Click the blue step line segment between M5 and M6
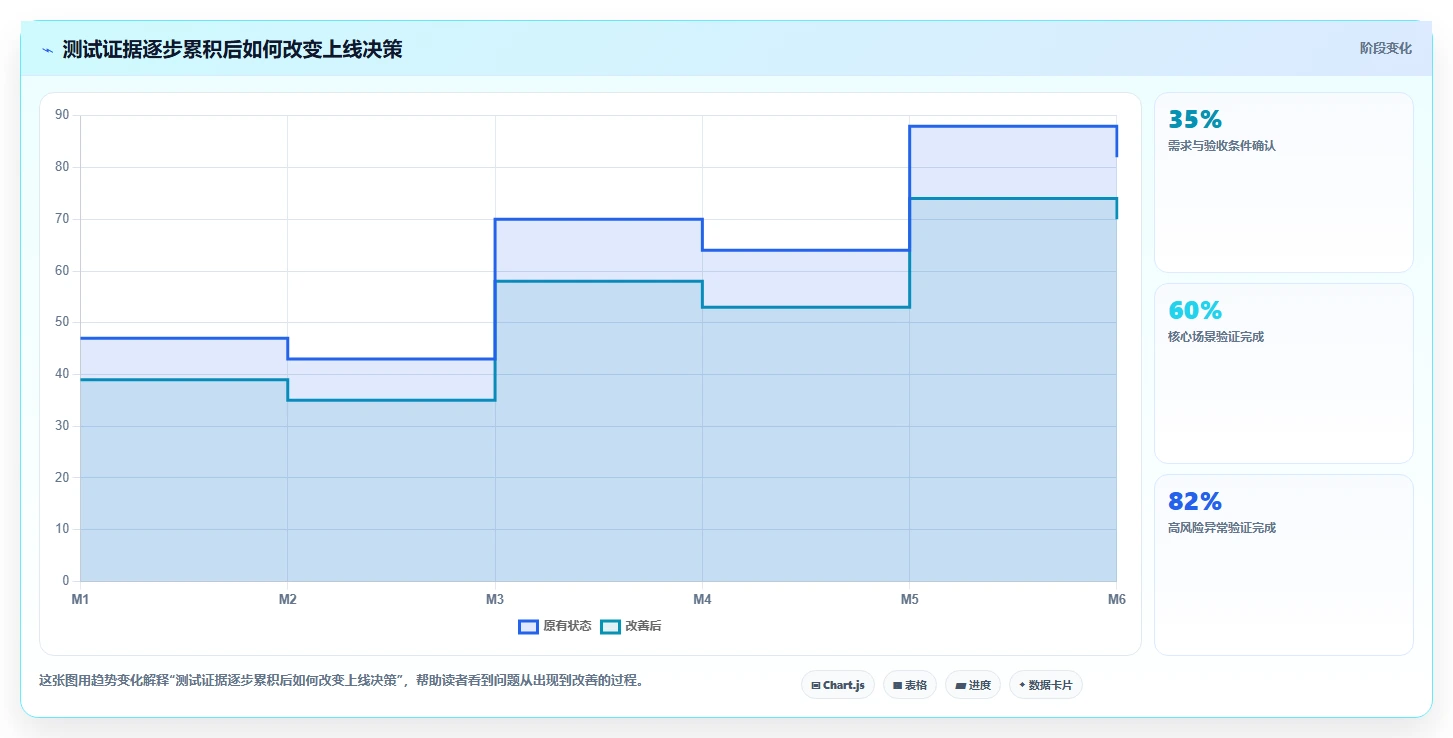This screenshot has width=1453, height=738. pyautogui.click(x=1013, y=126)
